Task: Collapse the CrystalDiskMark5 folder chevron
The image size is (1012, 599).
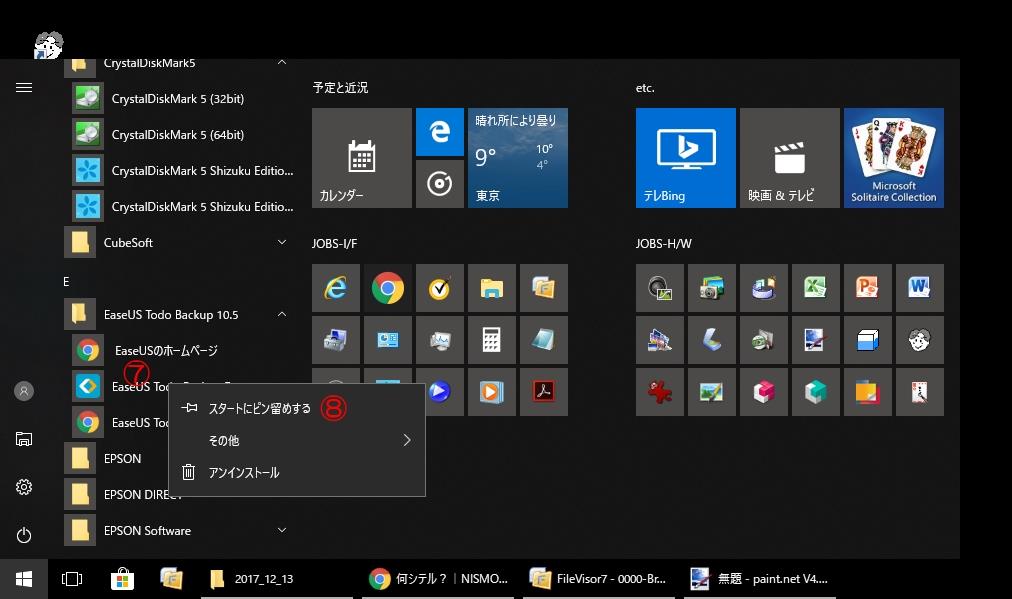Action: (282, 63)
